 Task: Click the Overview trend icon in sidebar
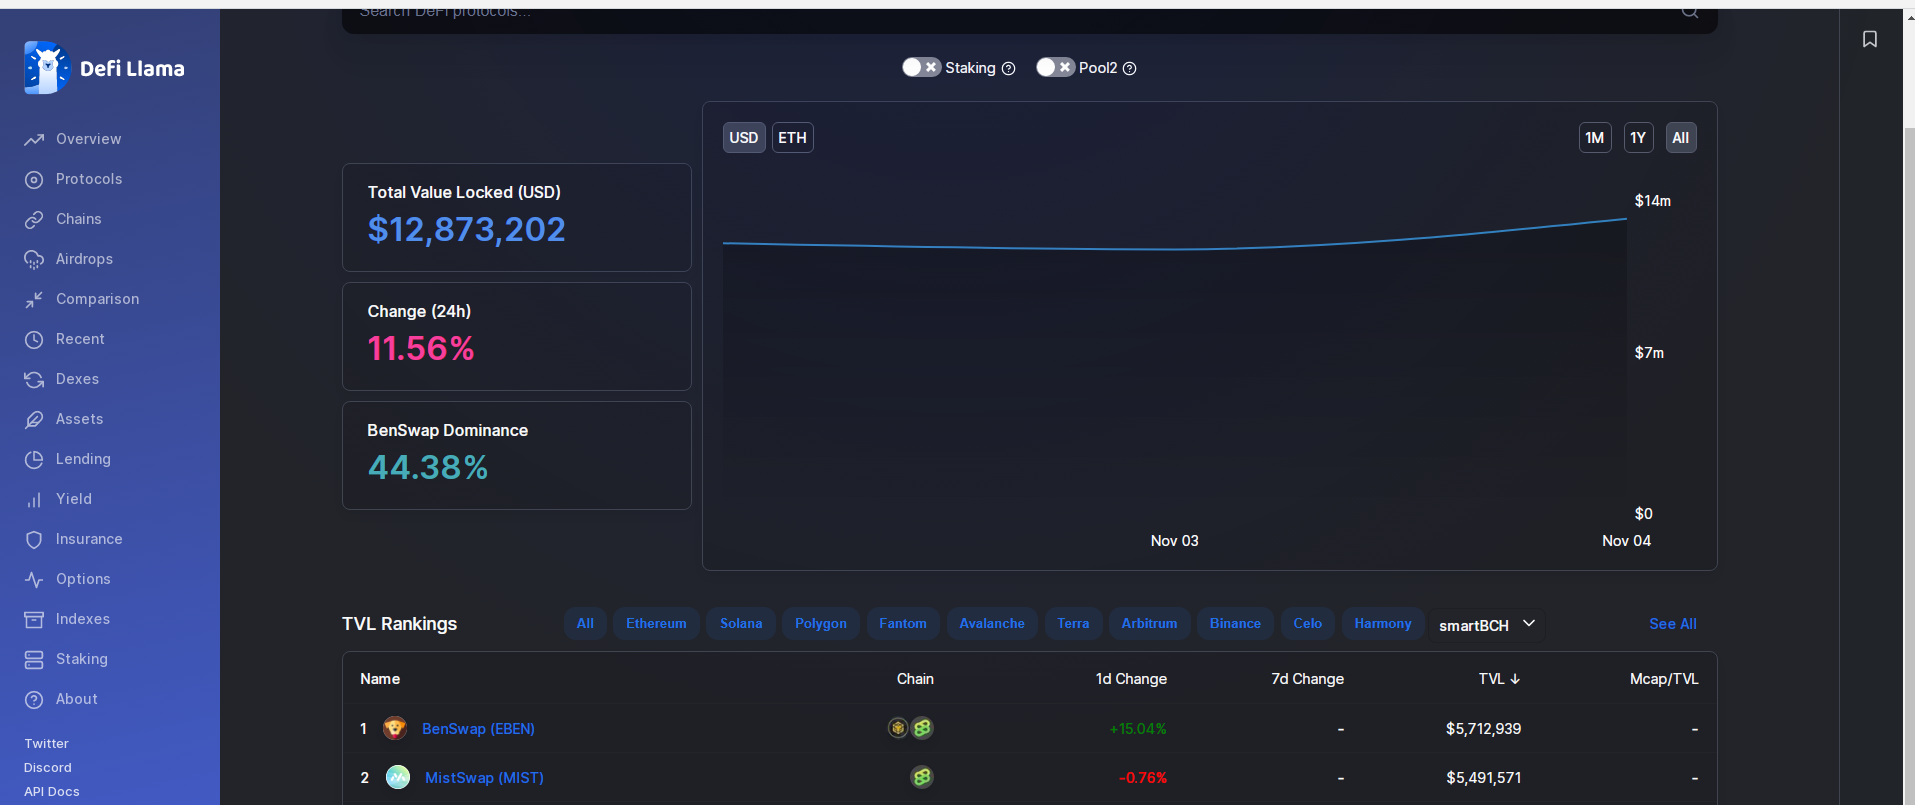tap(34, 139)
